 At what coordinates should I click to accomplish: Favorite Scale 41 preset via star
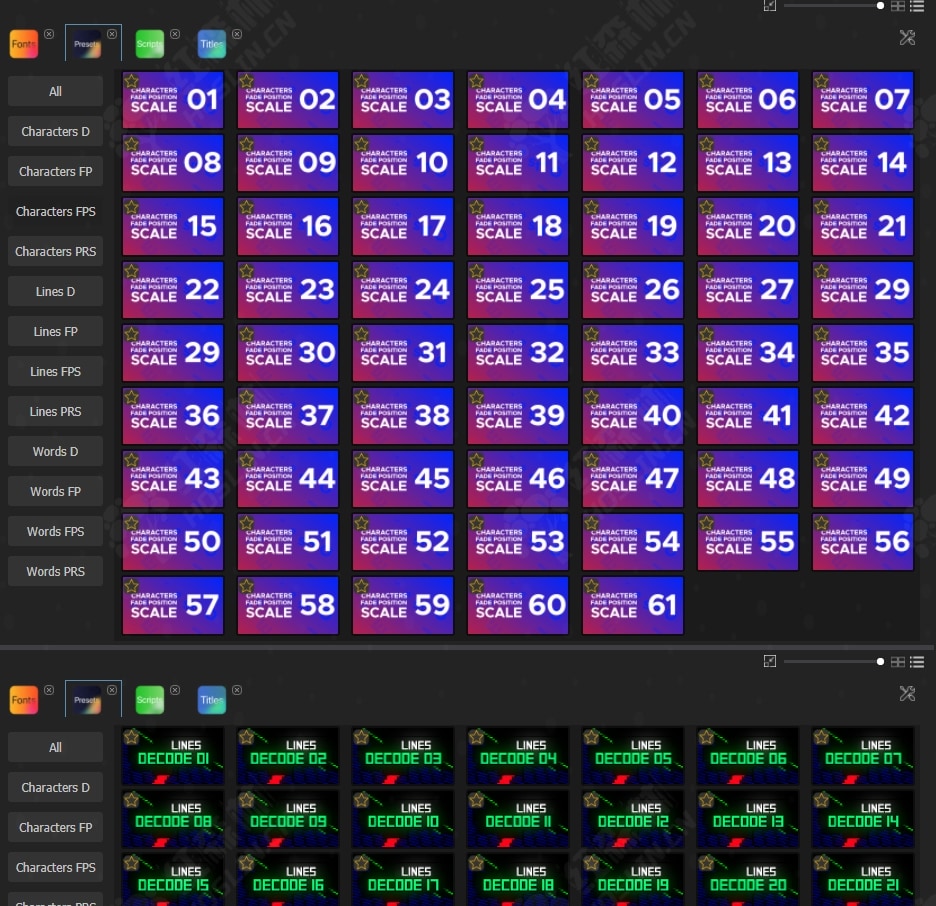[x=707, y=397]
